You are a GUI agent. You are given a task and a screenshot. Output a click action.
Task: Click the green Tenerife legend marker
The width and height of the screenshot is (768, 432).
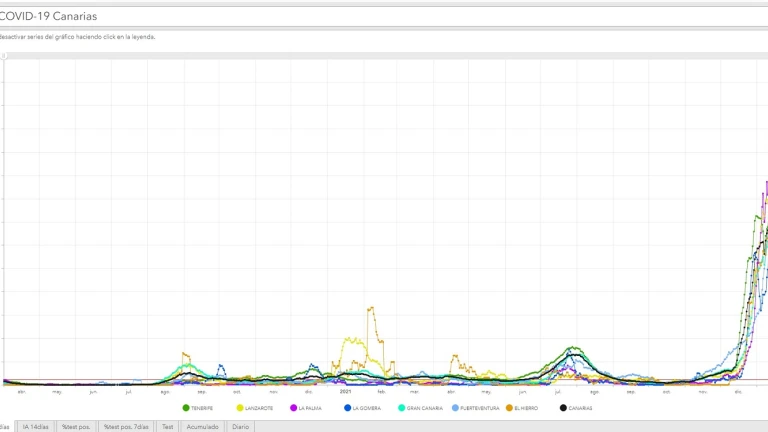(x=186, y=408)
